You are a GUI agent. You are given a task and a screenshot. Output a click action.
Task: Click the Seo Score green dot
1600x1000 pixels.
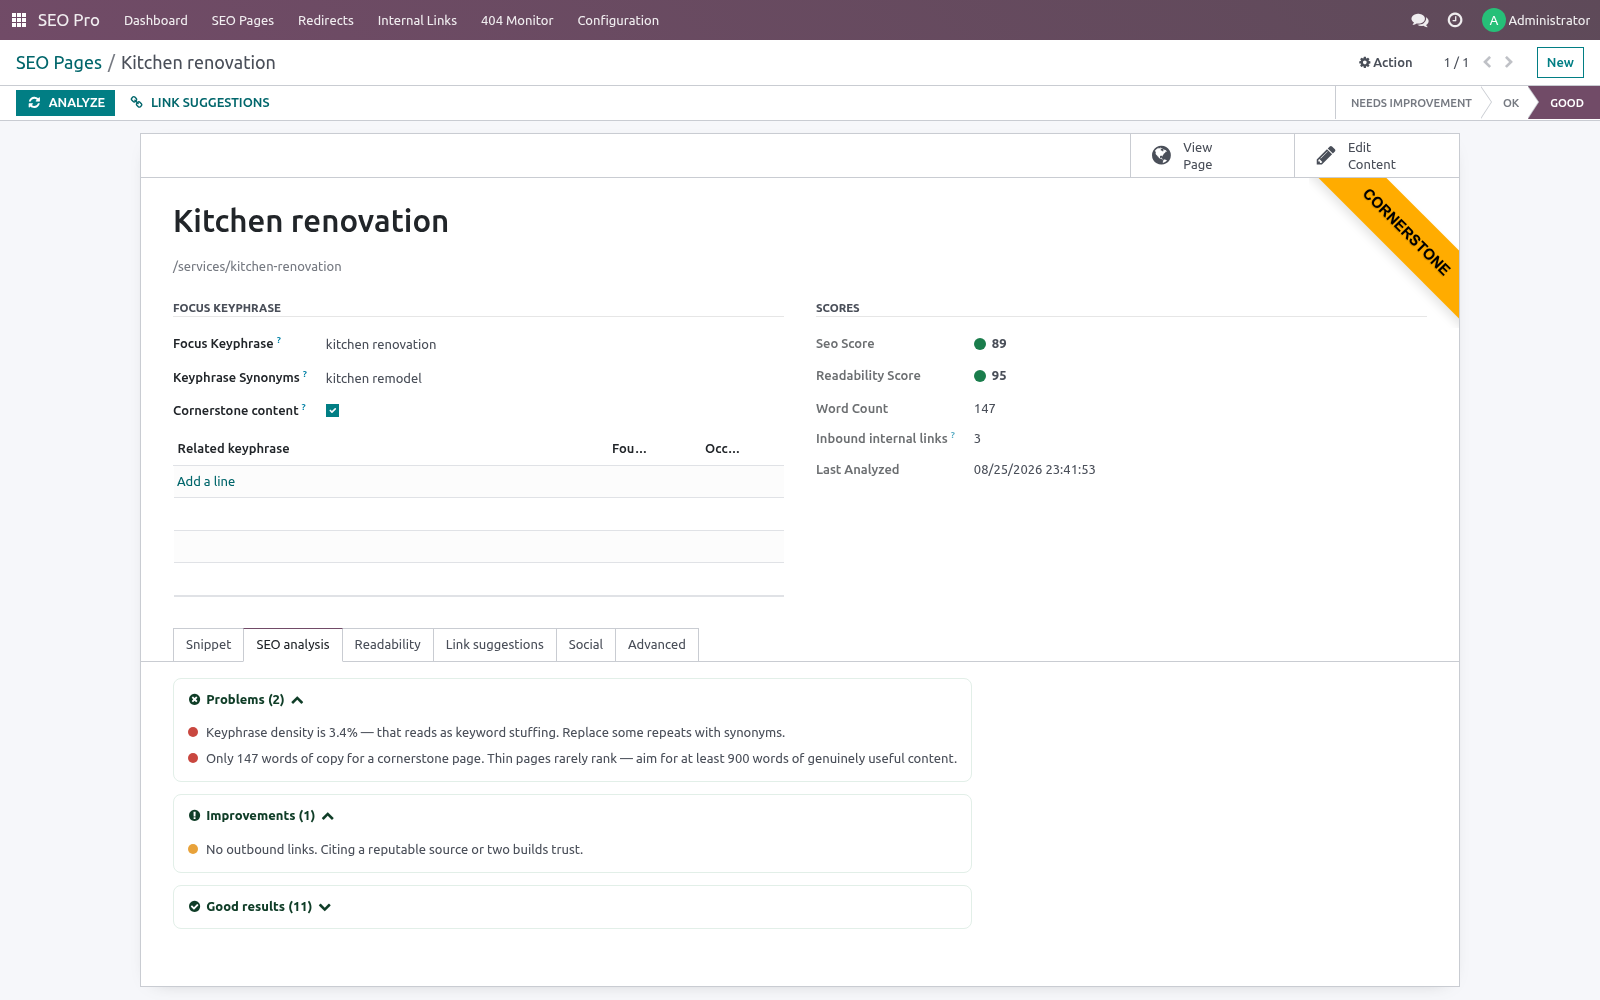coord(980,344)
